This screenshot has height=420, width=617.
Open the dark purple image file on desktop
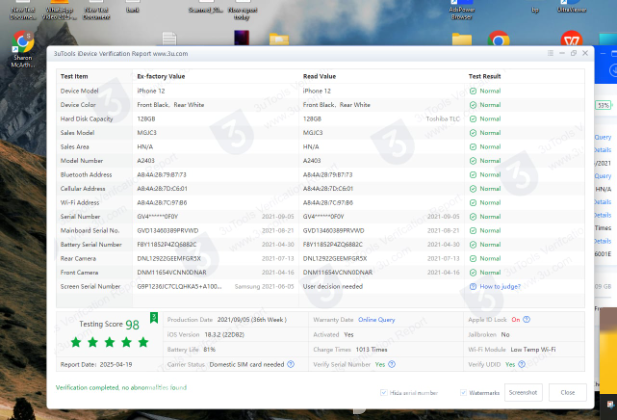point(241,38)
